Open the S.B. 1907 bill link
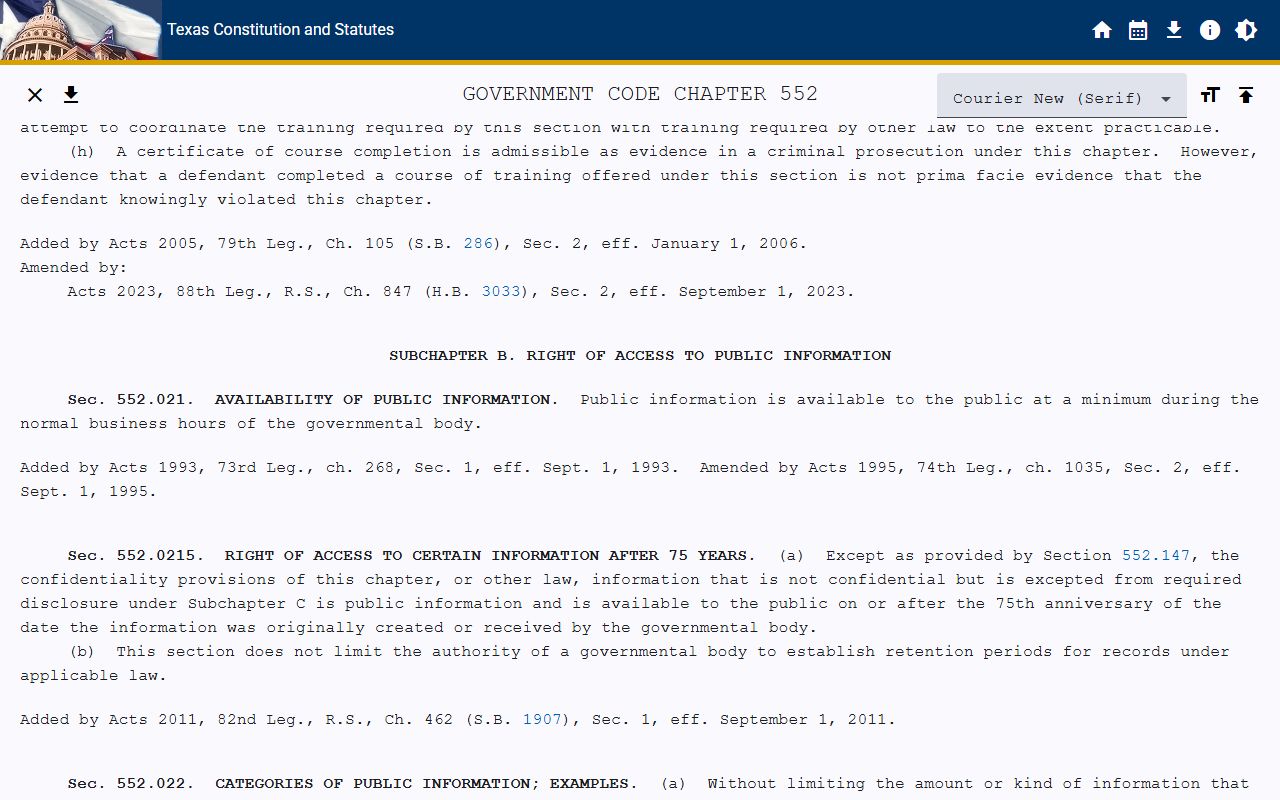 [x=542, y=720]
